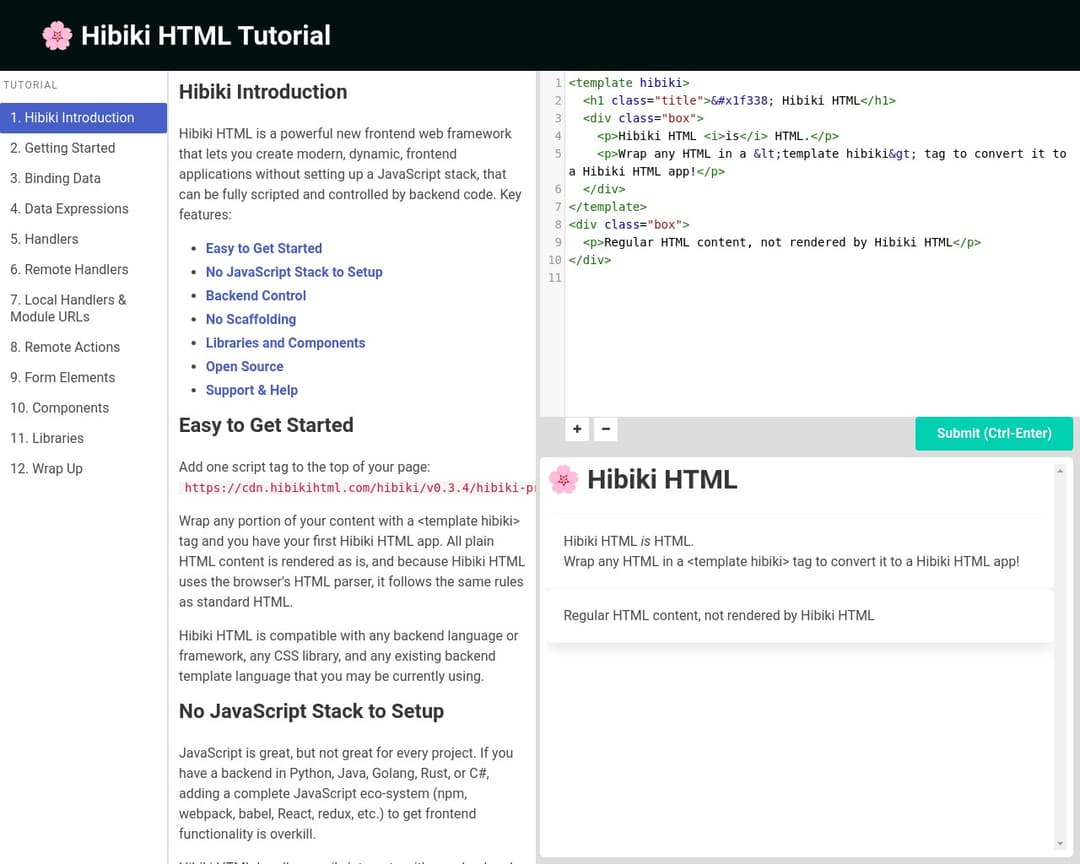
Task: Click empty code line 11 in editor
Action: [820, 278]
